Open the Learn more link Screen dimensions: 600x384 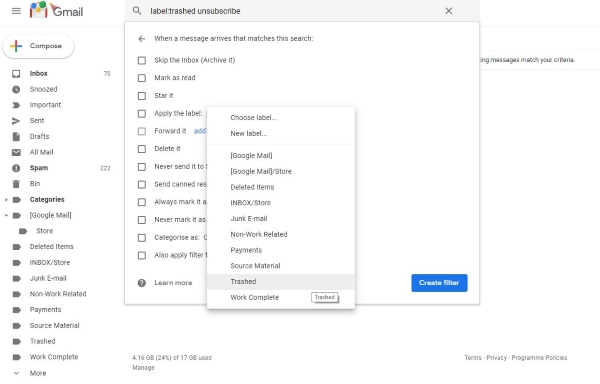(173, 283)
